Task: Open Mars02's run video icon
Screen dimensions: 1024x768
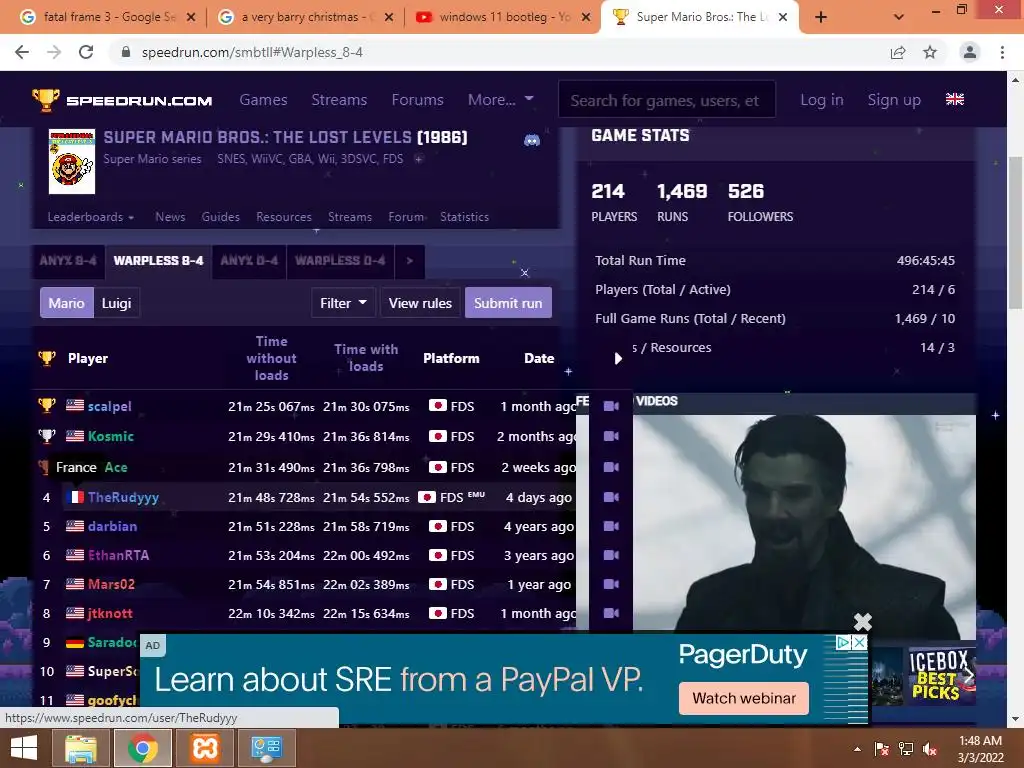Action: (611, 584)
